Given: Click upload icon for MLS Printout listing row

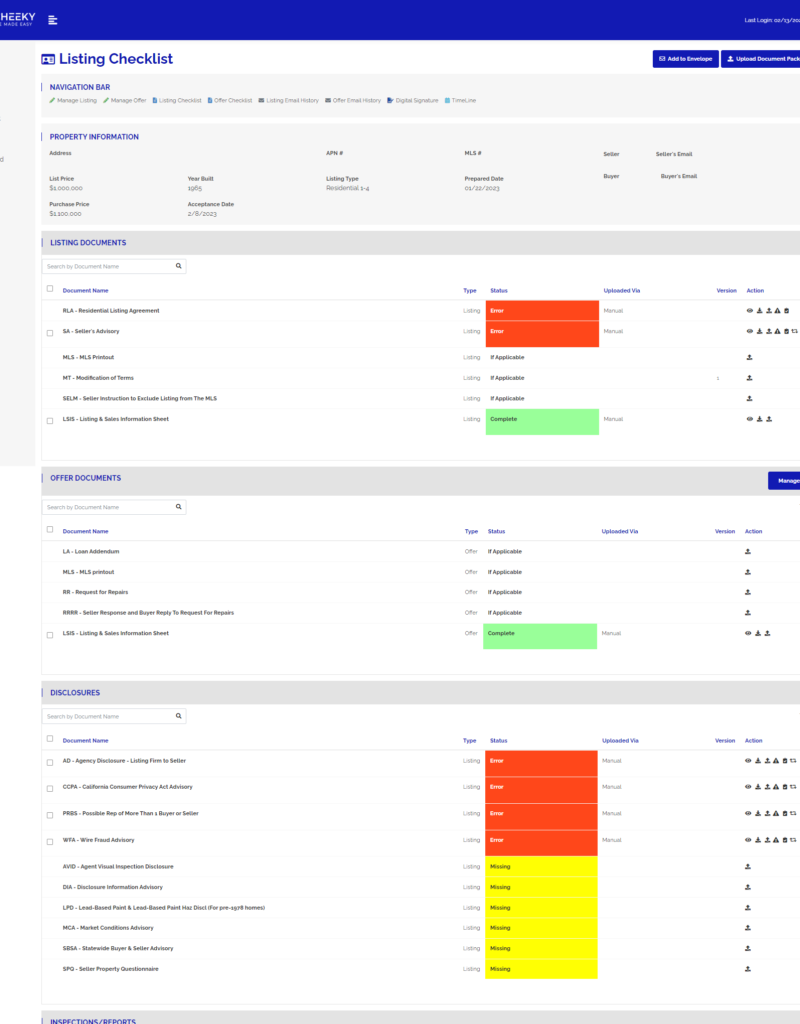Looking at the screenshot, I should (750, 357).
